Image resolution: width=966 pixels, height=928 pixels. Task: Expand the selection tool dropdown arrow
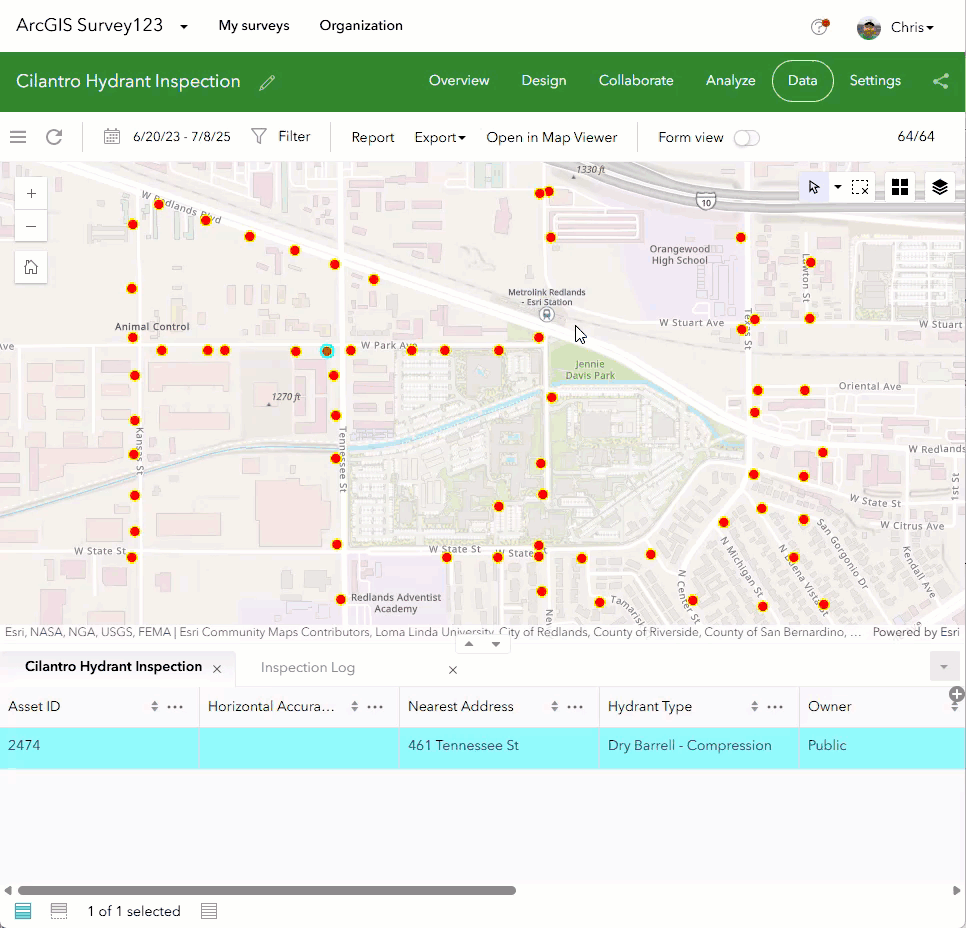pos(838,186)
